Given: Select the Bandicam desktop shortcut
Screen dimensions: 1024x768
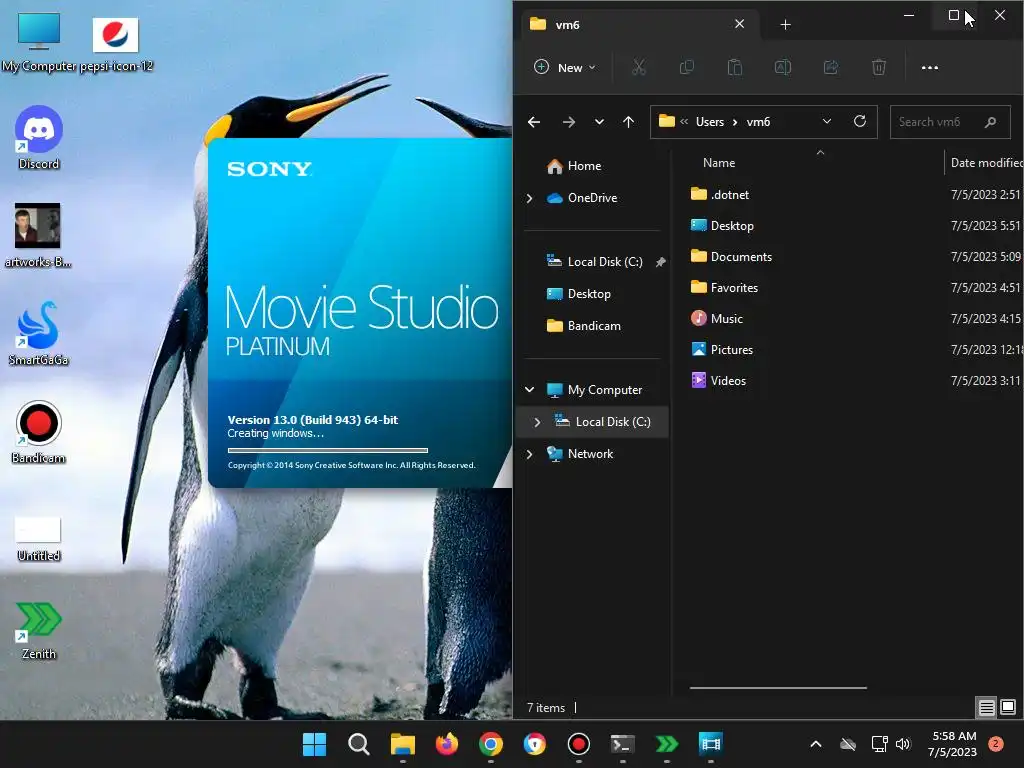Looking at the screenshot, I should tap(39, 431).
